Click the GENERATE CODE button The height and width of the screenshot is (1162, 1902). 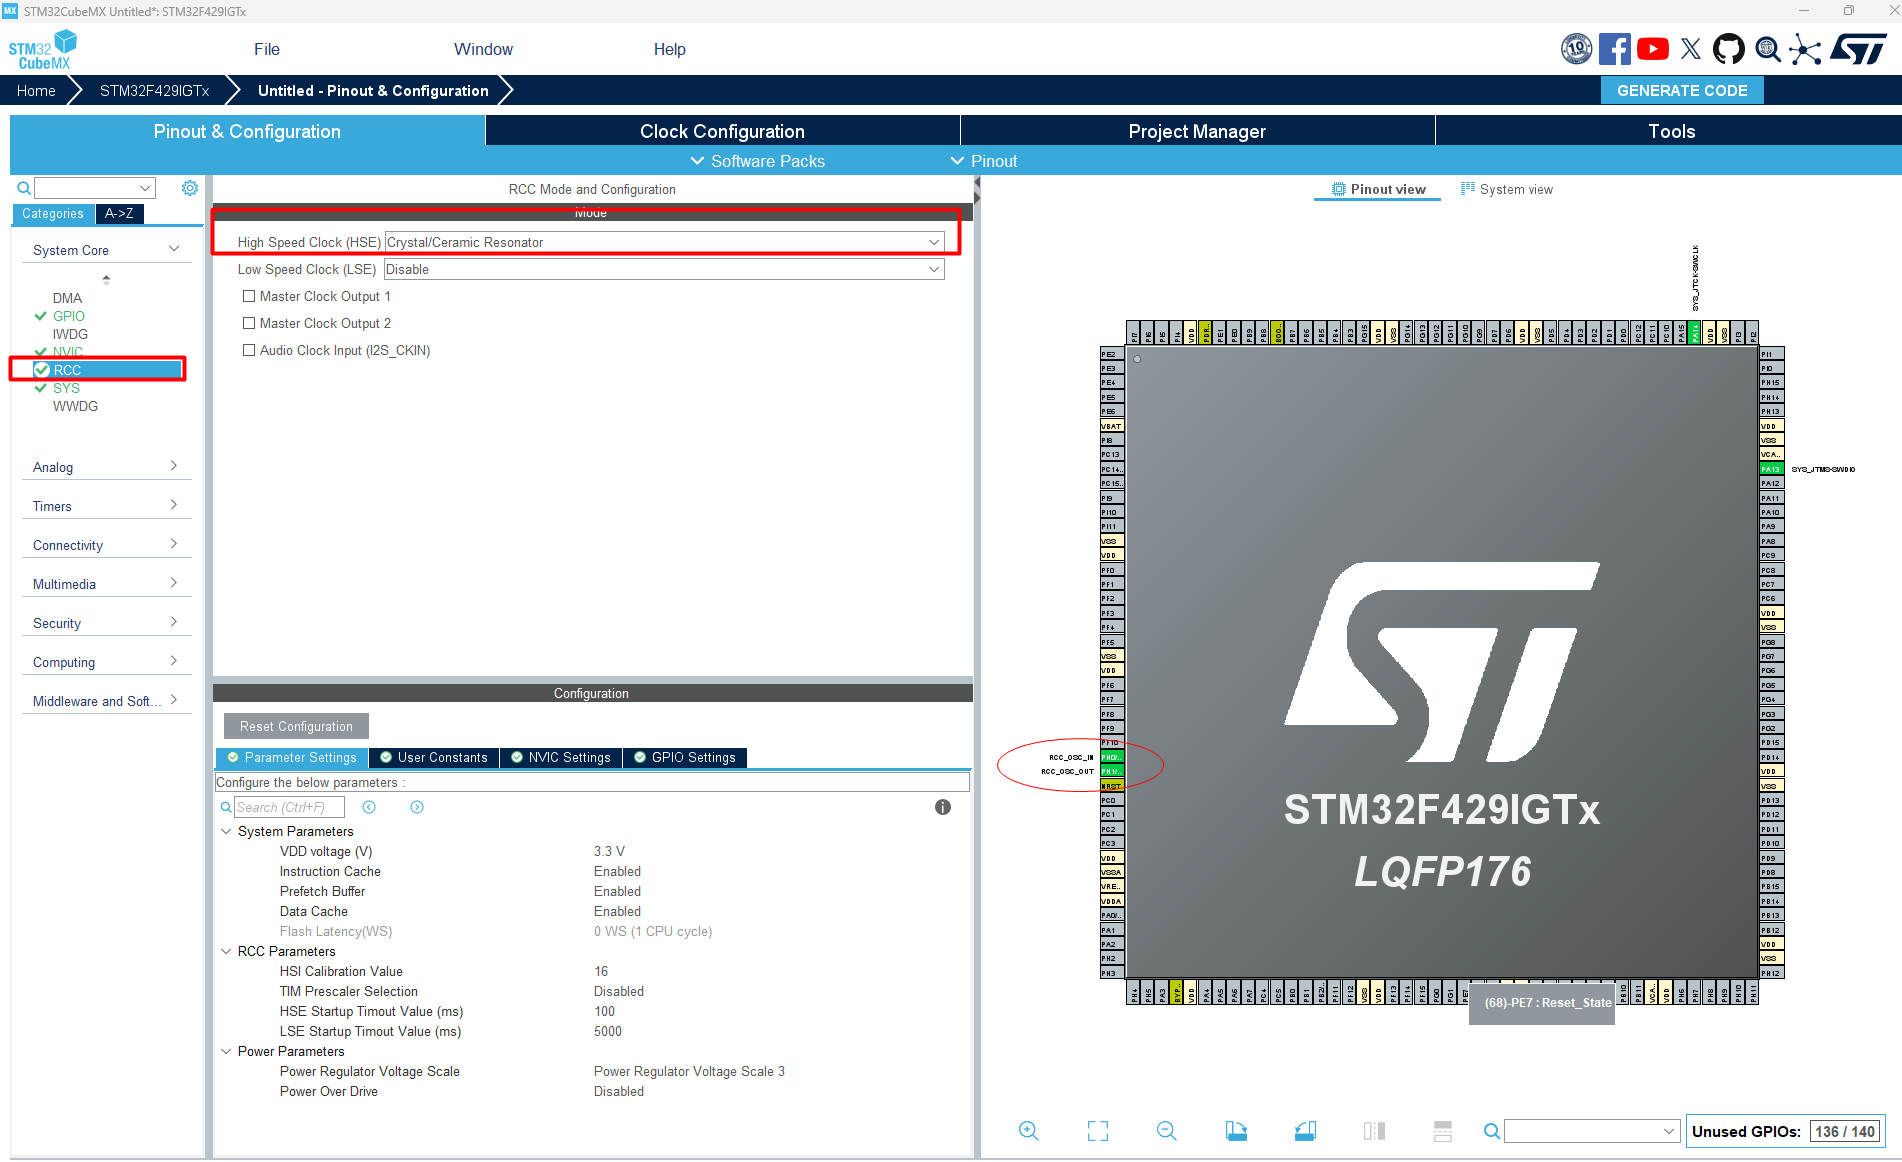(1681, 90)
